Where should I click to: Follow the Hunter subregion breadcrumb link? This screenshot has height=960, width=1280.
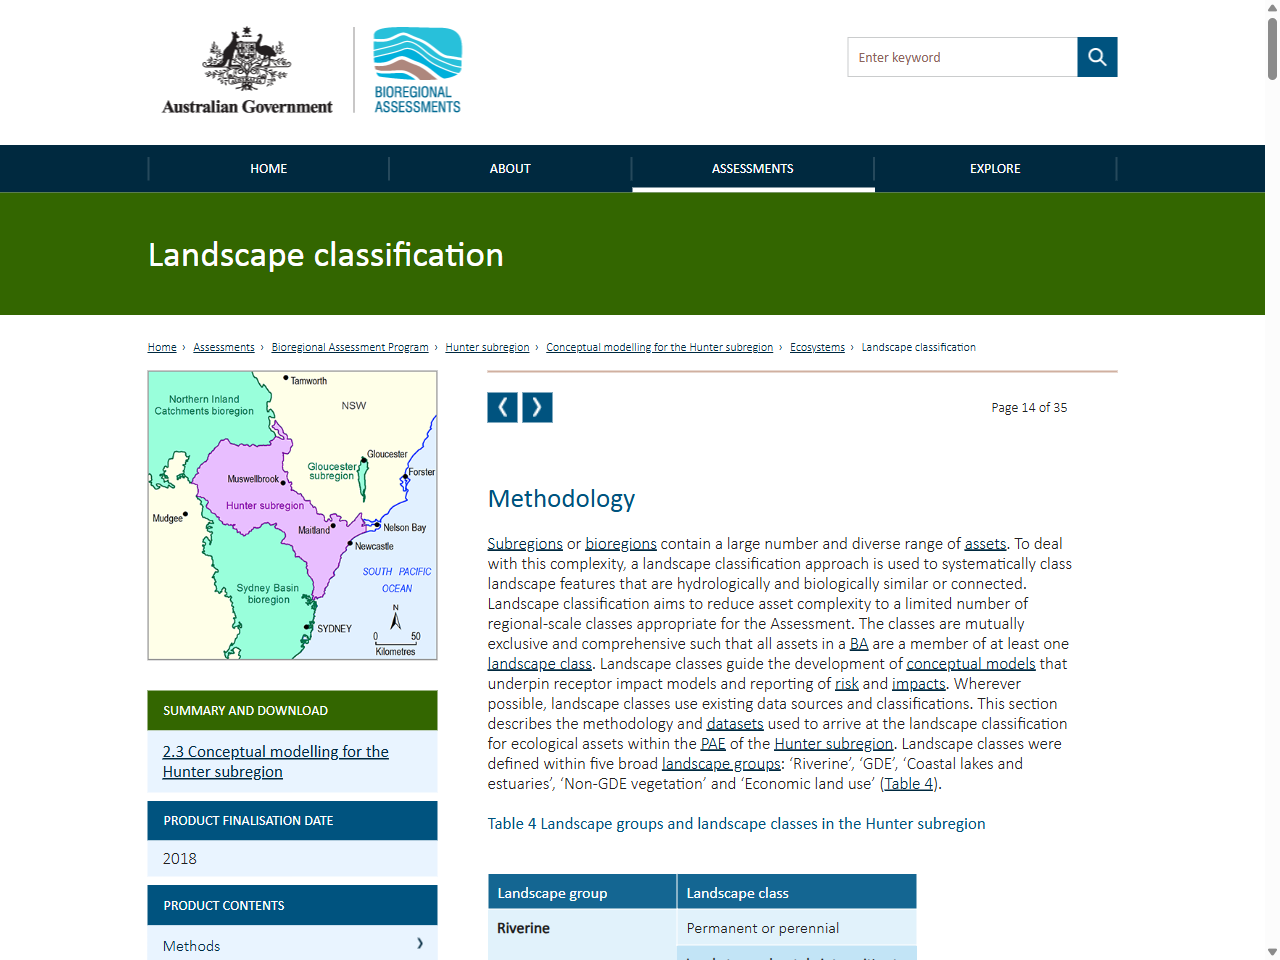487,347
